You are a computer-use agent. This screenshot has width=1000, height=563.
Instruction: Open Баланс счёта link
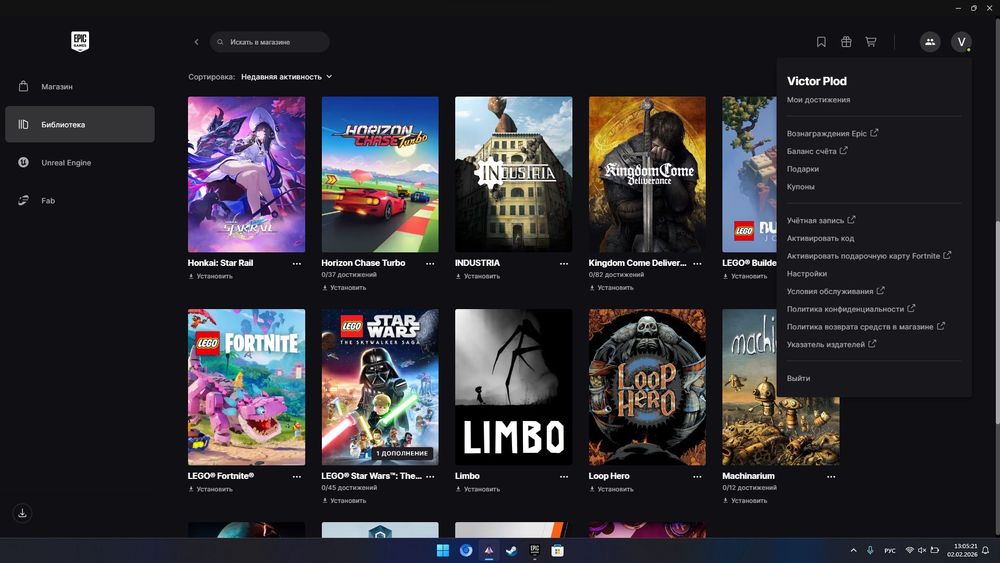(x=817, y=151)
